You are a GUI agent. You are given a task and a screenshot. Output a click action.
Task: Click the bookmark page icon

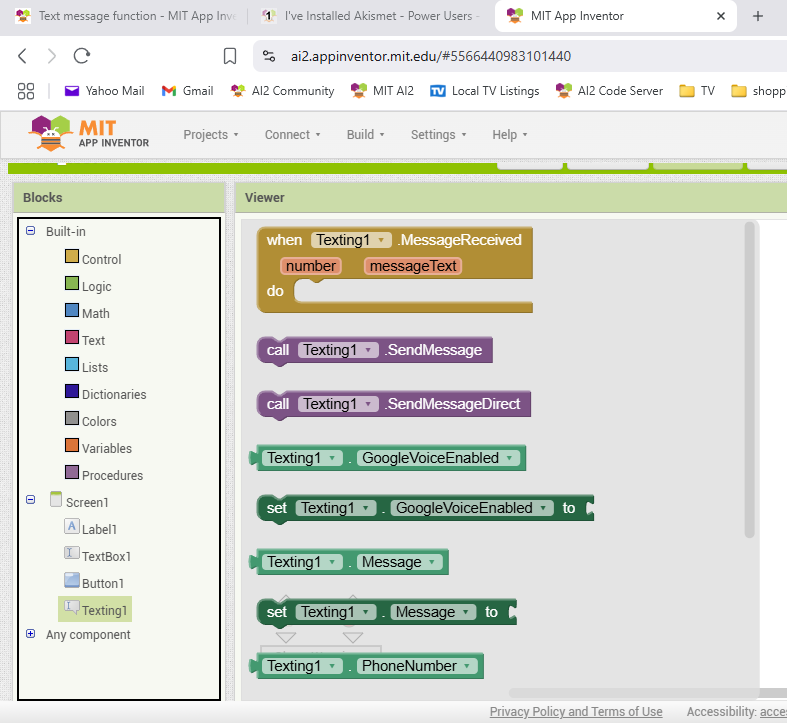(x=230, y=56)
